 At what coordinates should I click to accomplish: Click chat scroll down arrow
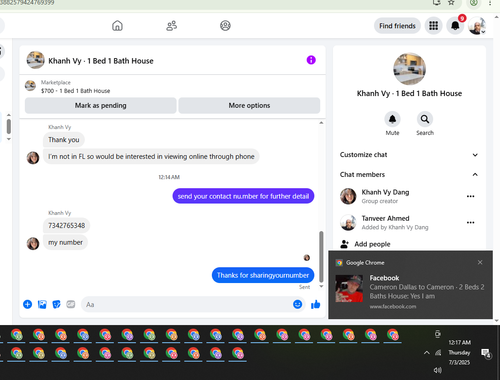pos(321,286)
